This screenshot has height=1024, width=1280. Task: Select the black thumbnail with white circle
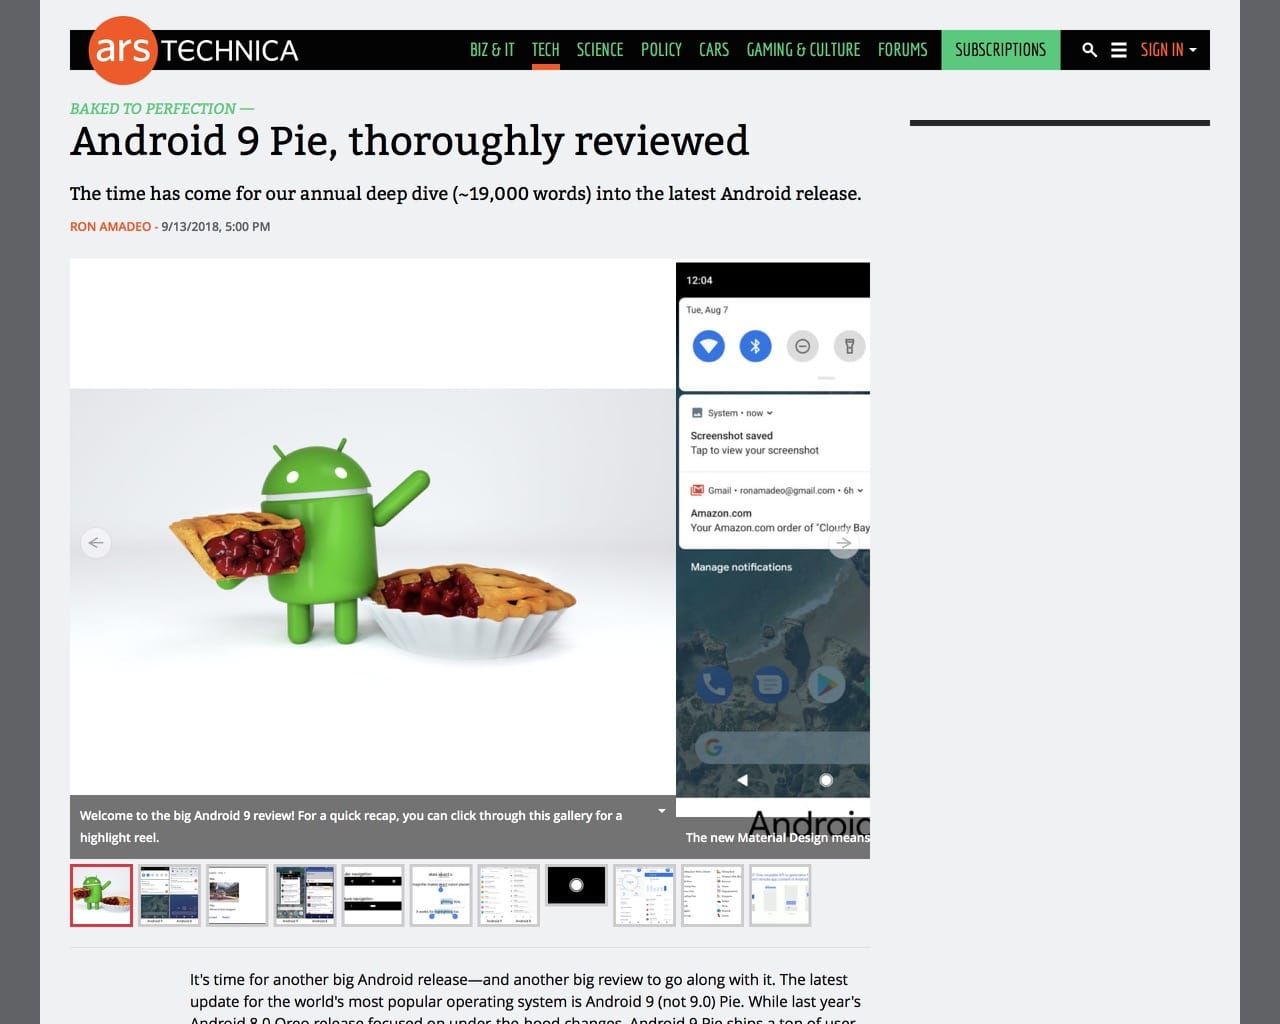(577, 885)
